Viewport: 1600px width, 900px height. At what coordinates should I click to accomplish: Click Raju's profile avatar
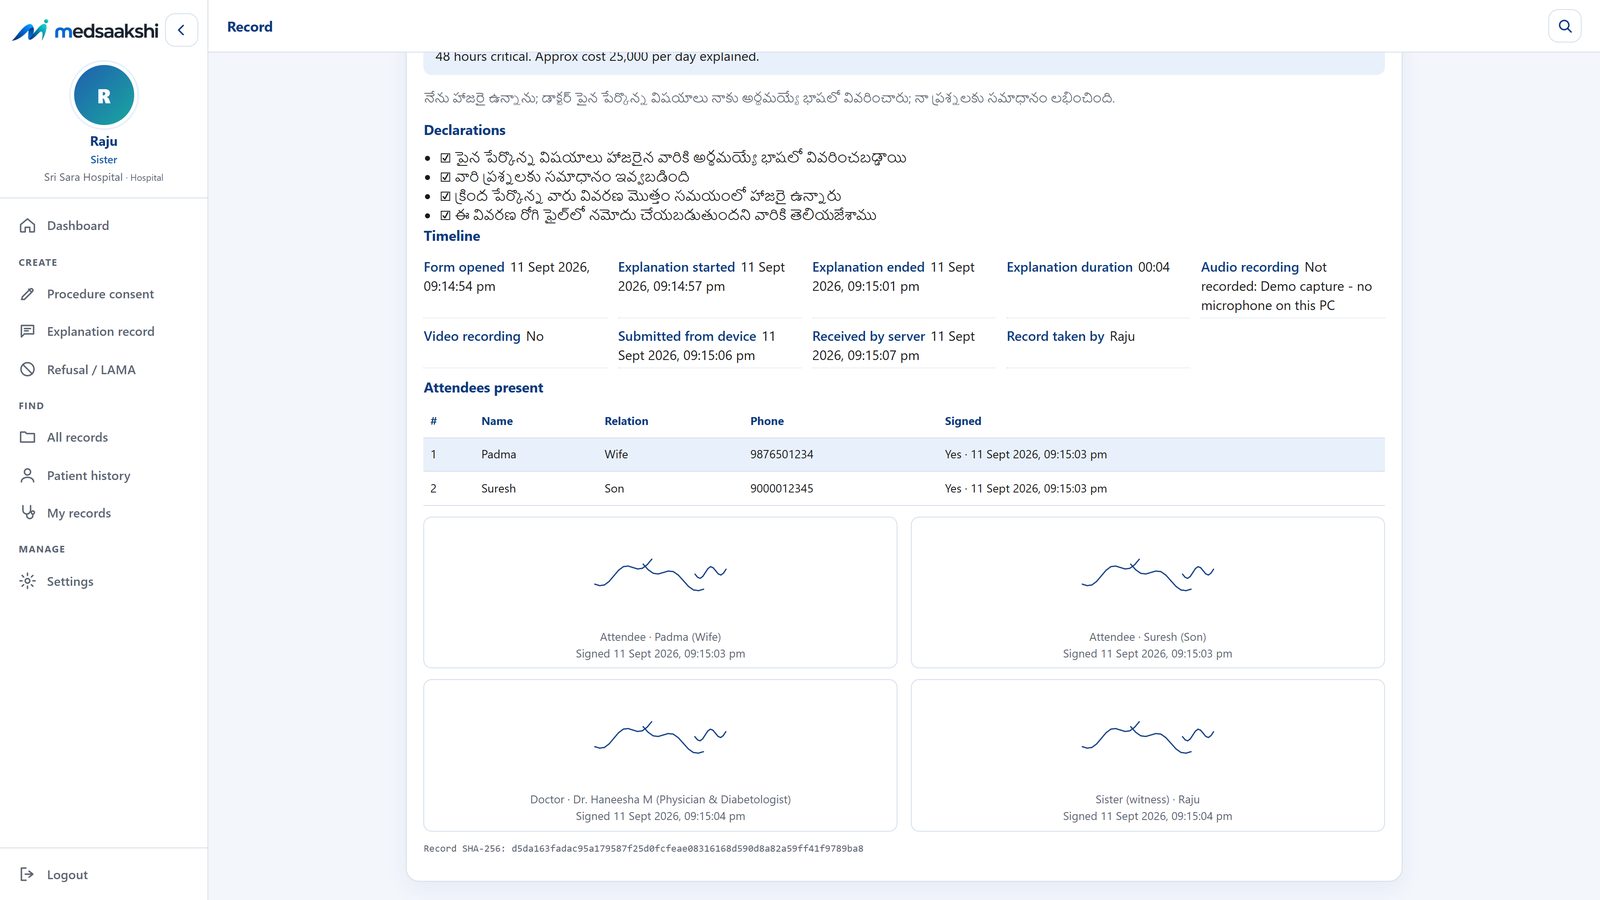click(x=104, y=96)
